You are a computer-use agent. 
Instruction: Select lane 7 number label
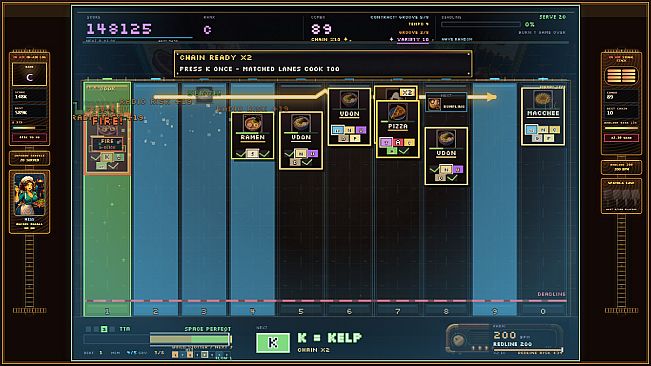point(398,311)
